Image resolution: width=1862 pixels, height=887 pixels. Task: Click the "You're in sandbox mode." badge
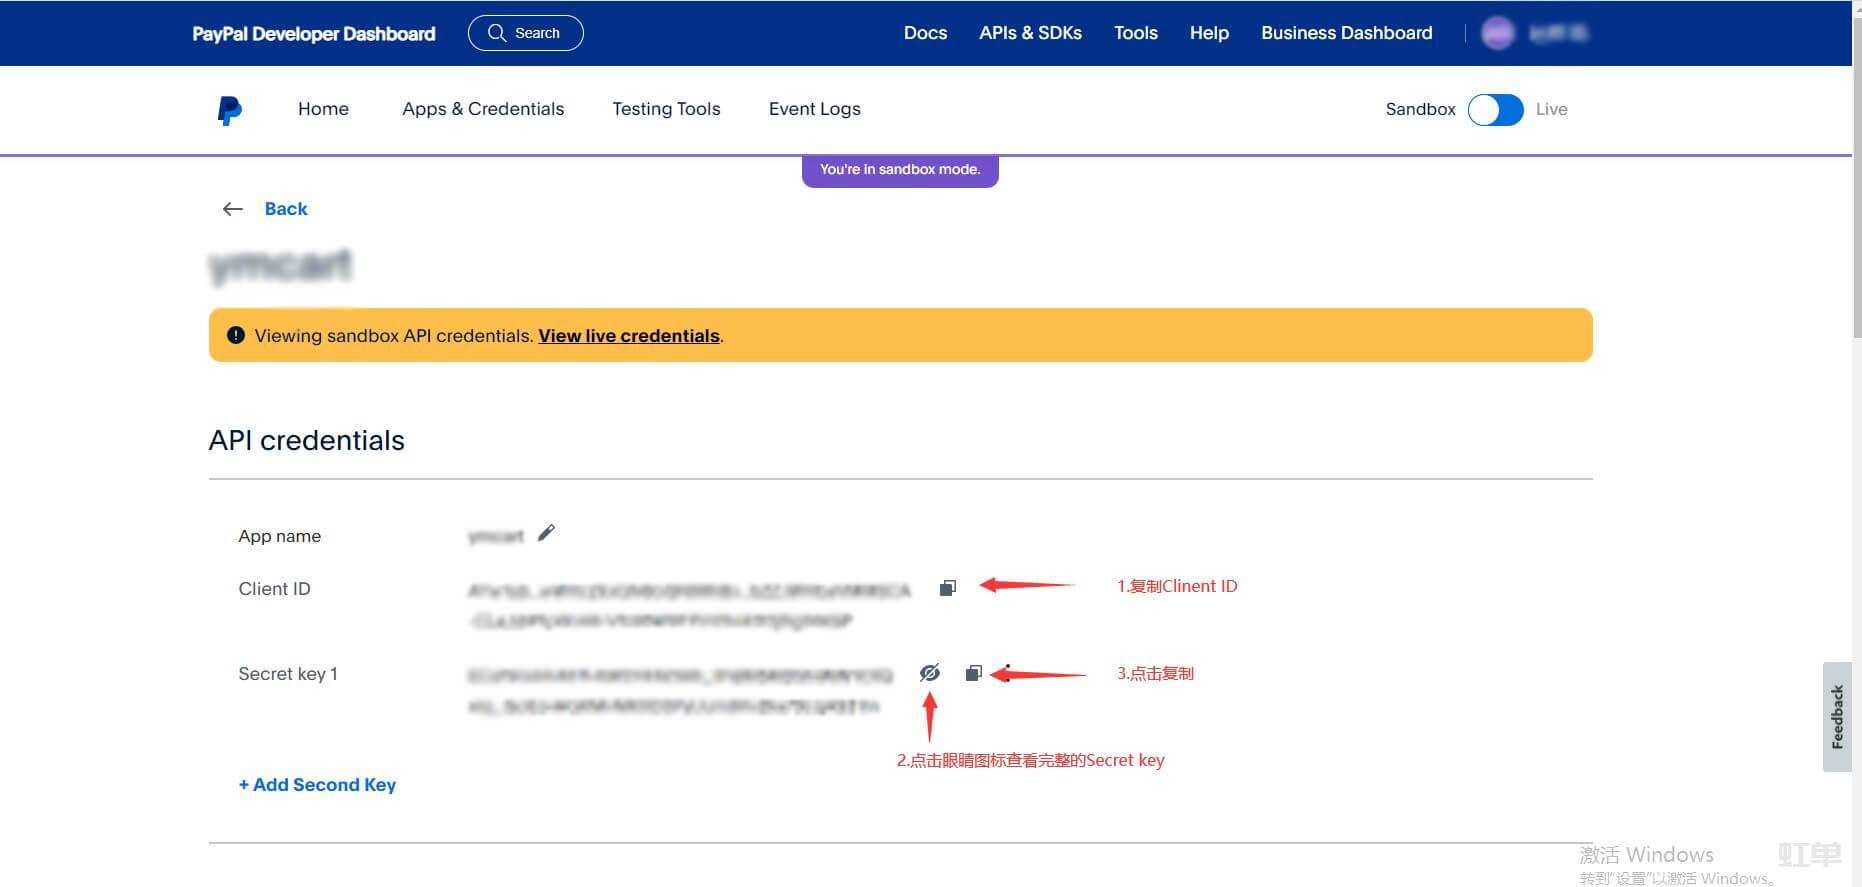900,170
